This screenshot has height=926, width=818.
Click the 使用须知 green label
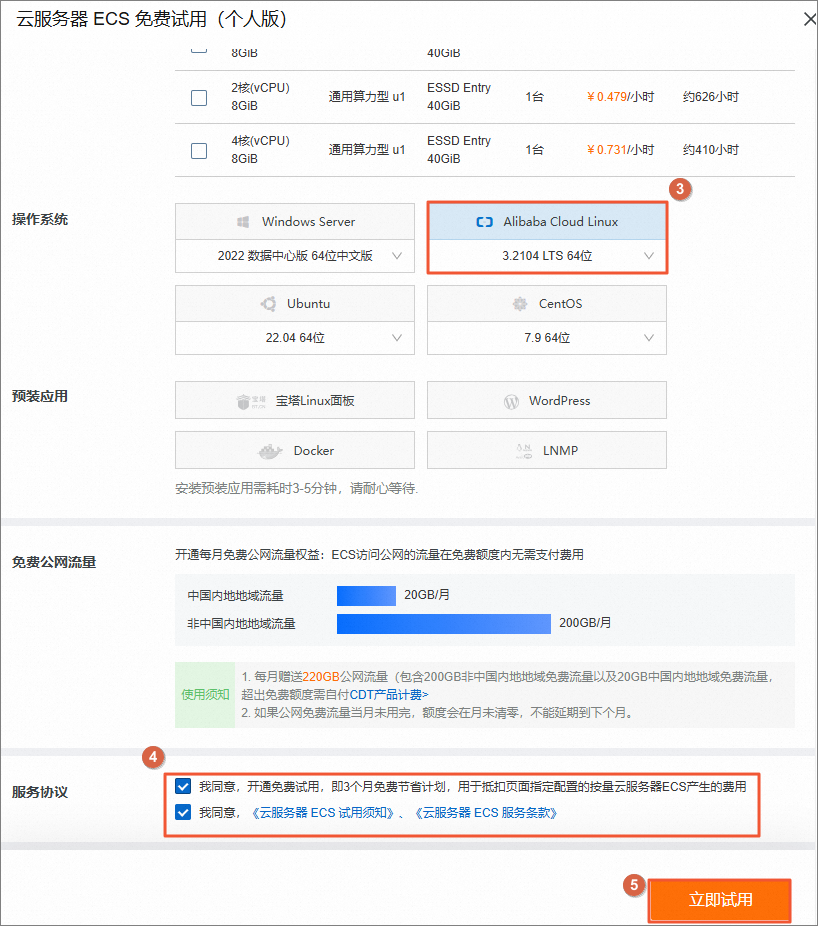[205, 694]
